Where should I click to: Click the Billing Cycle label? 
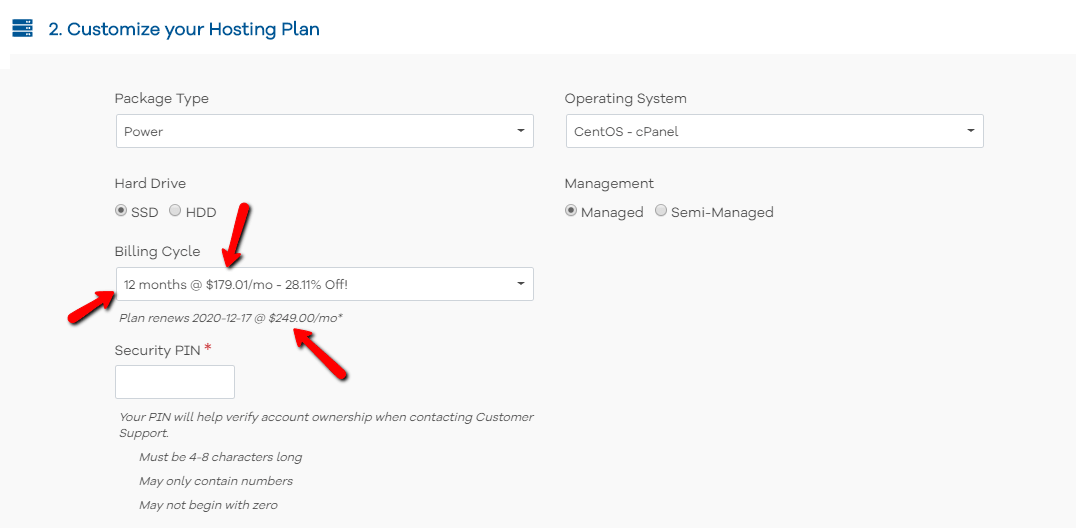tap(157, 251)
